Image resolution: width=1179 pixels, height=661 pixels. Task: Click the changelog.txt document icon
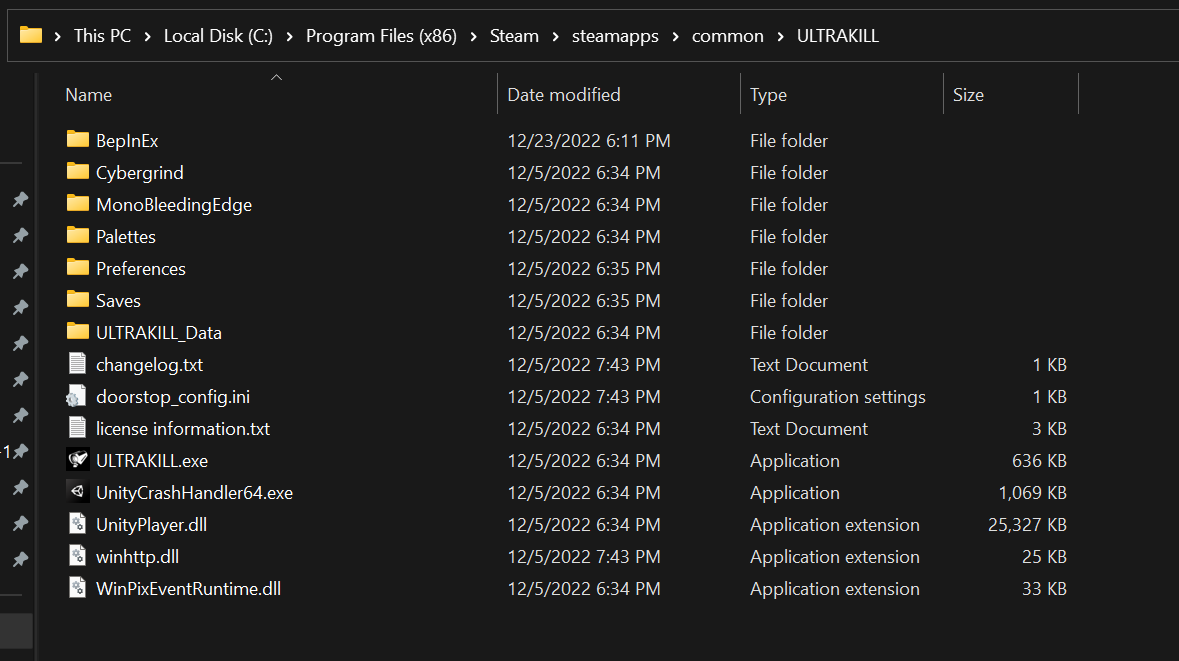pos(78,364)
